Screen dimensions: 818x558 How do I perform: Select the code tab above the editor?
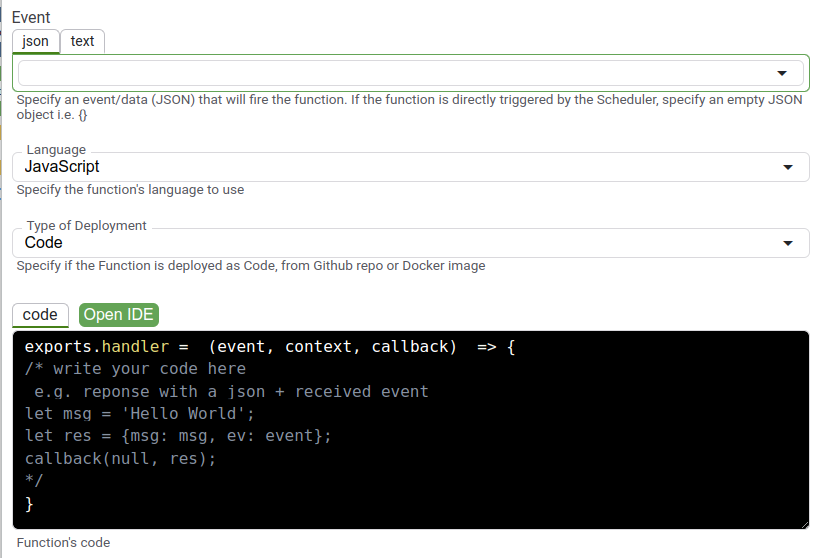[40, 315]
